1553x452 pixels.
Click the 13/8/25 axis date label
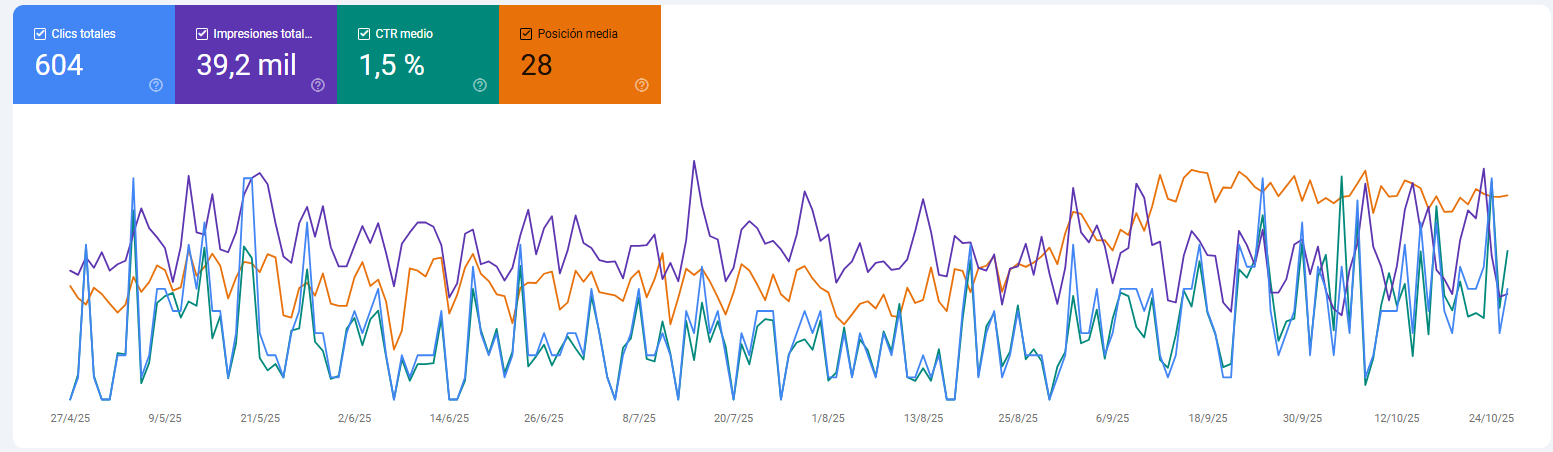[x=923, y=419]
